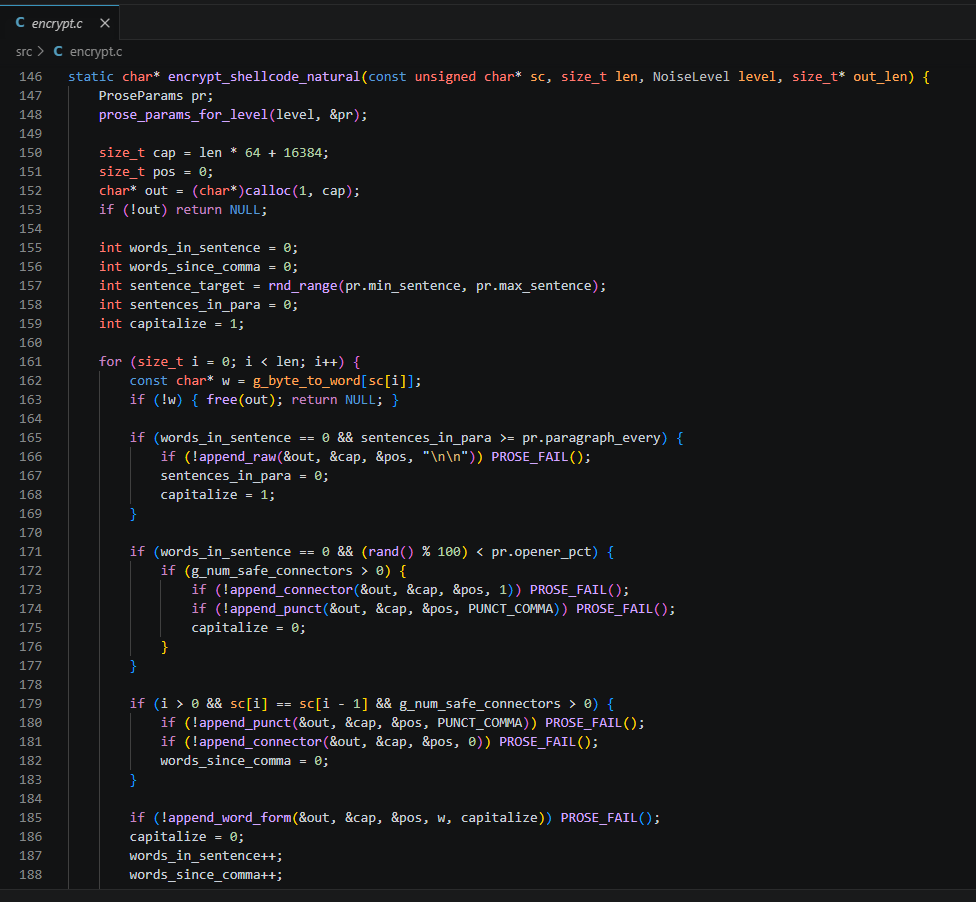Click the C file icon on encrypt.c tab
The image size is (976, 902).
click(x=20, y=23)
